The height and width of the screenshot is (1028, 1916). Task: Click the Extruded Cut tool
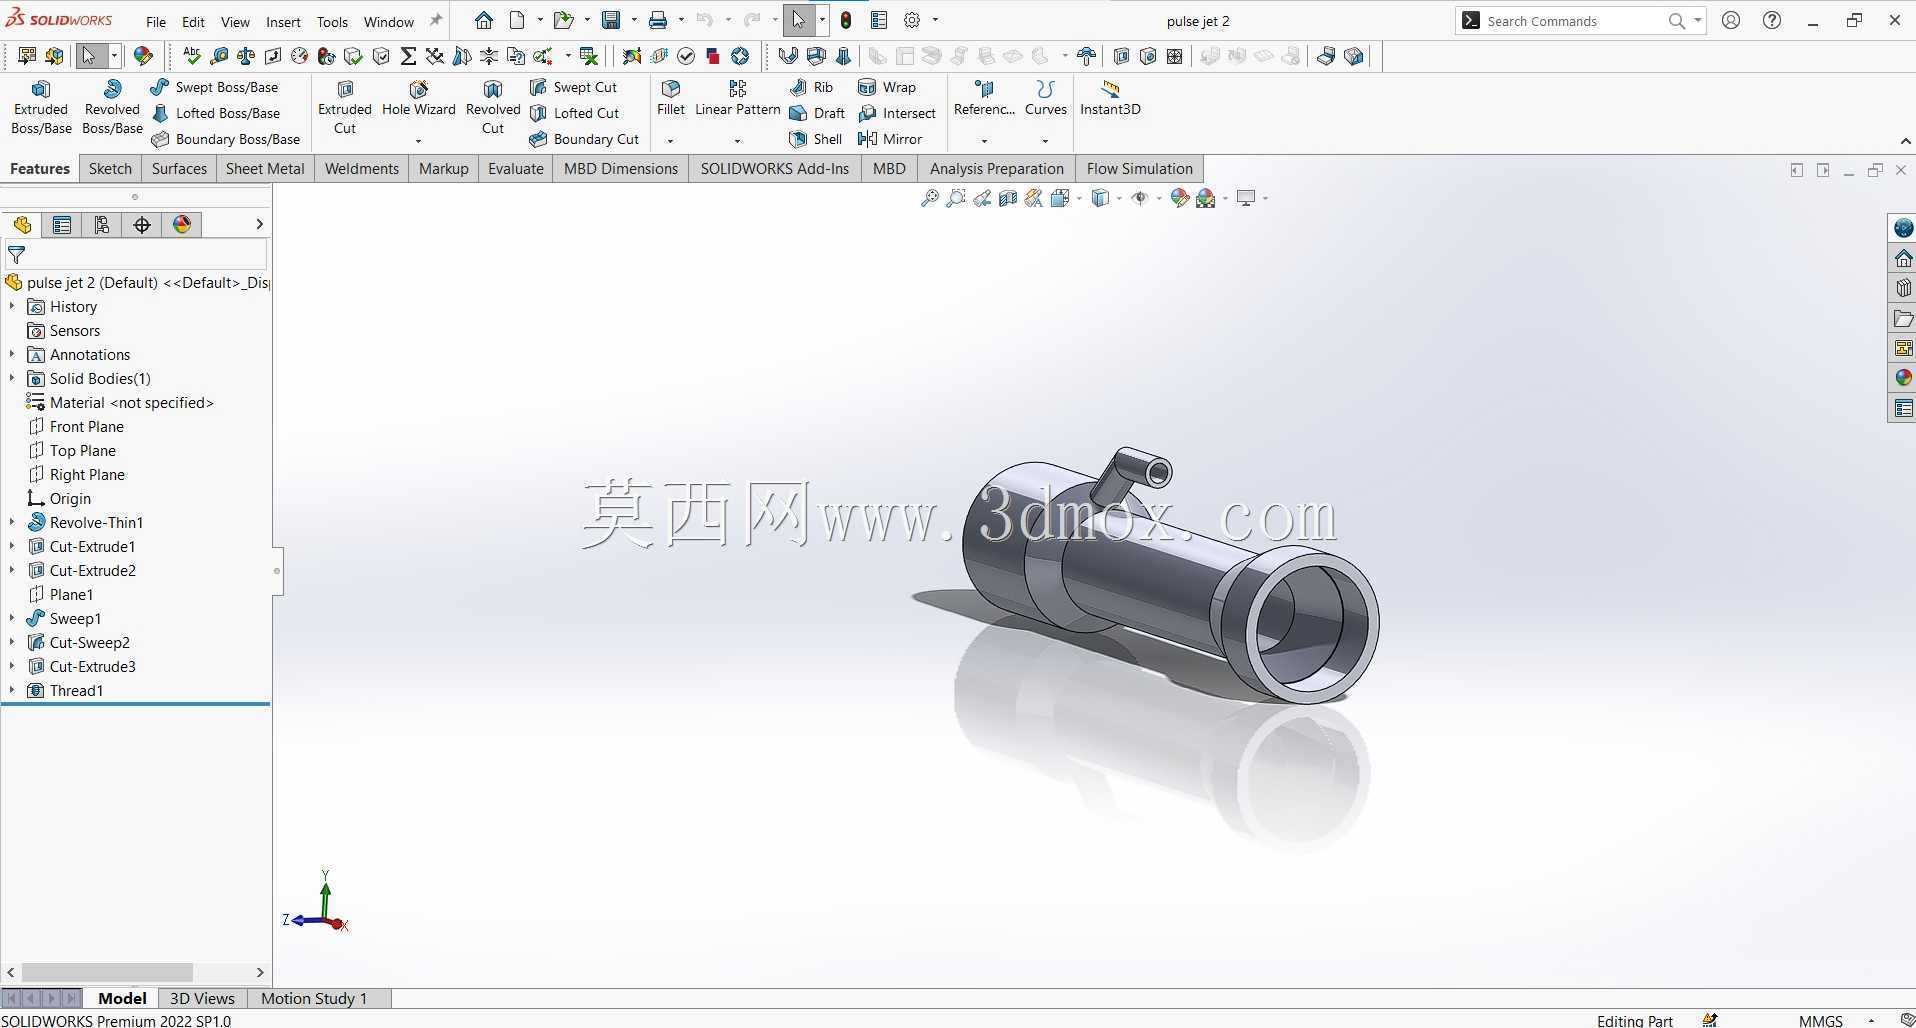coord(345,107)
